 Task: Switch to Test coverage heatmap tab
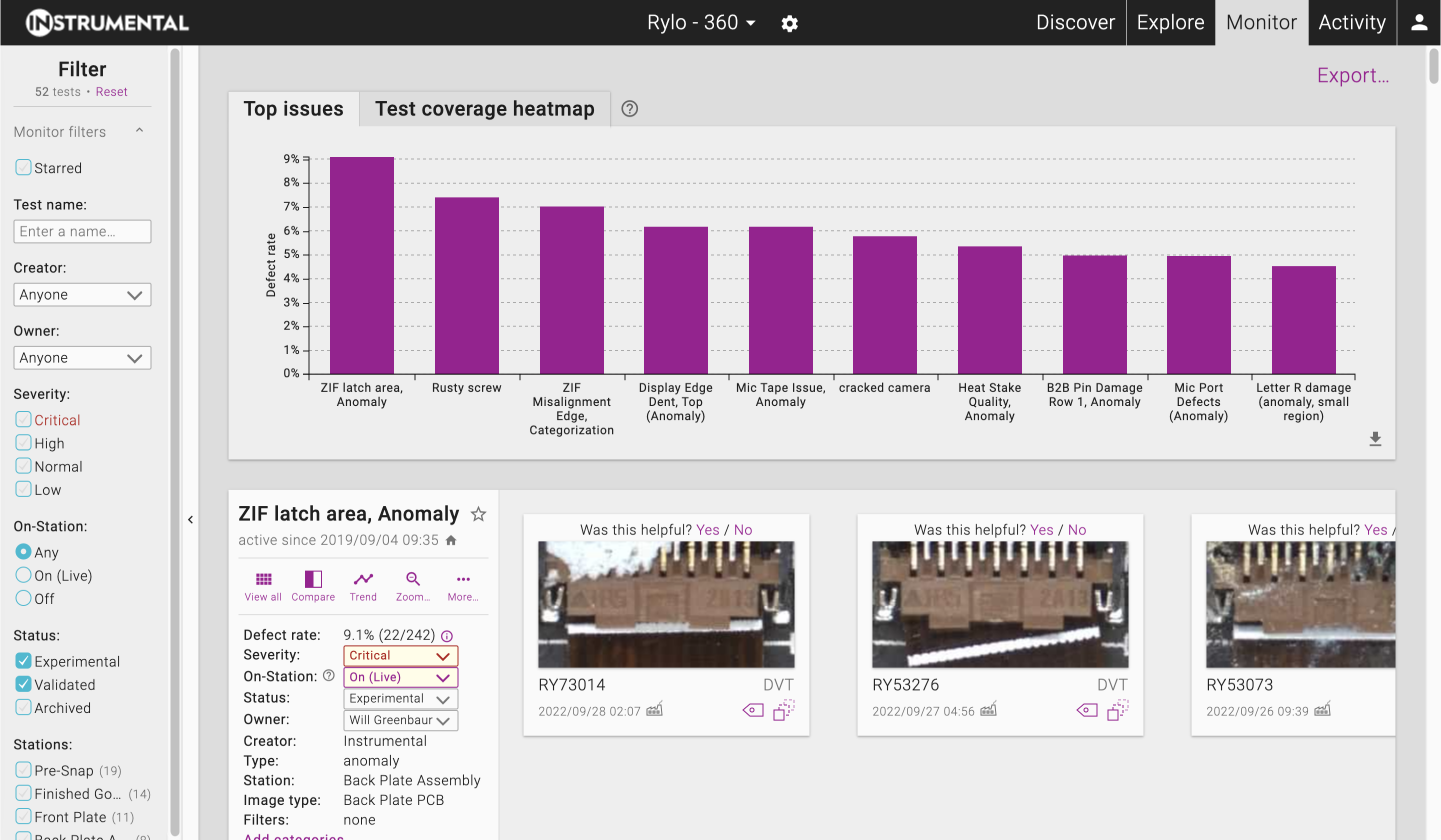[484, 109]
